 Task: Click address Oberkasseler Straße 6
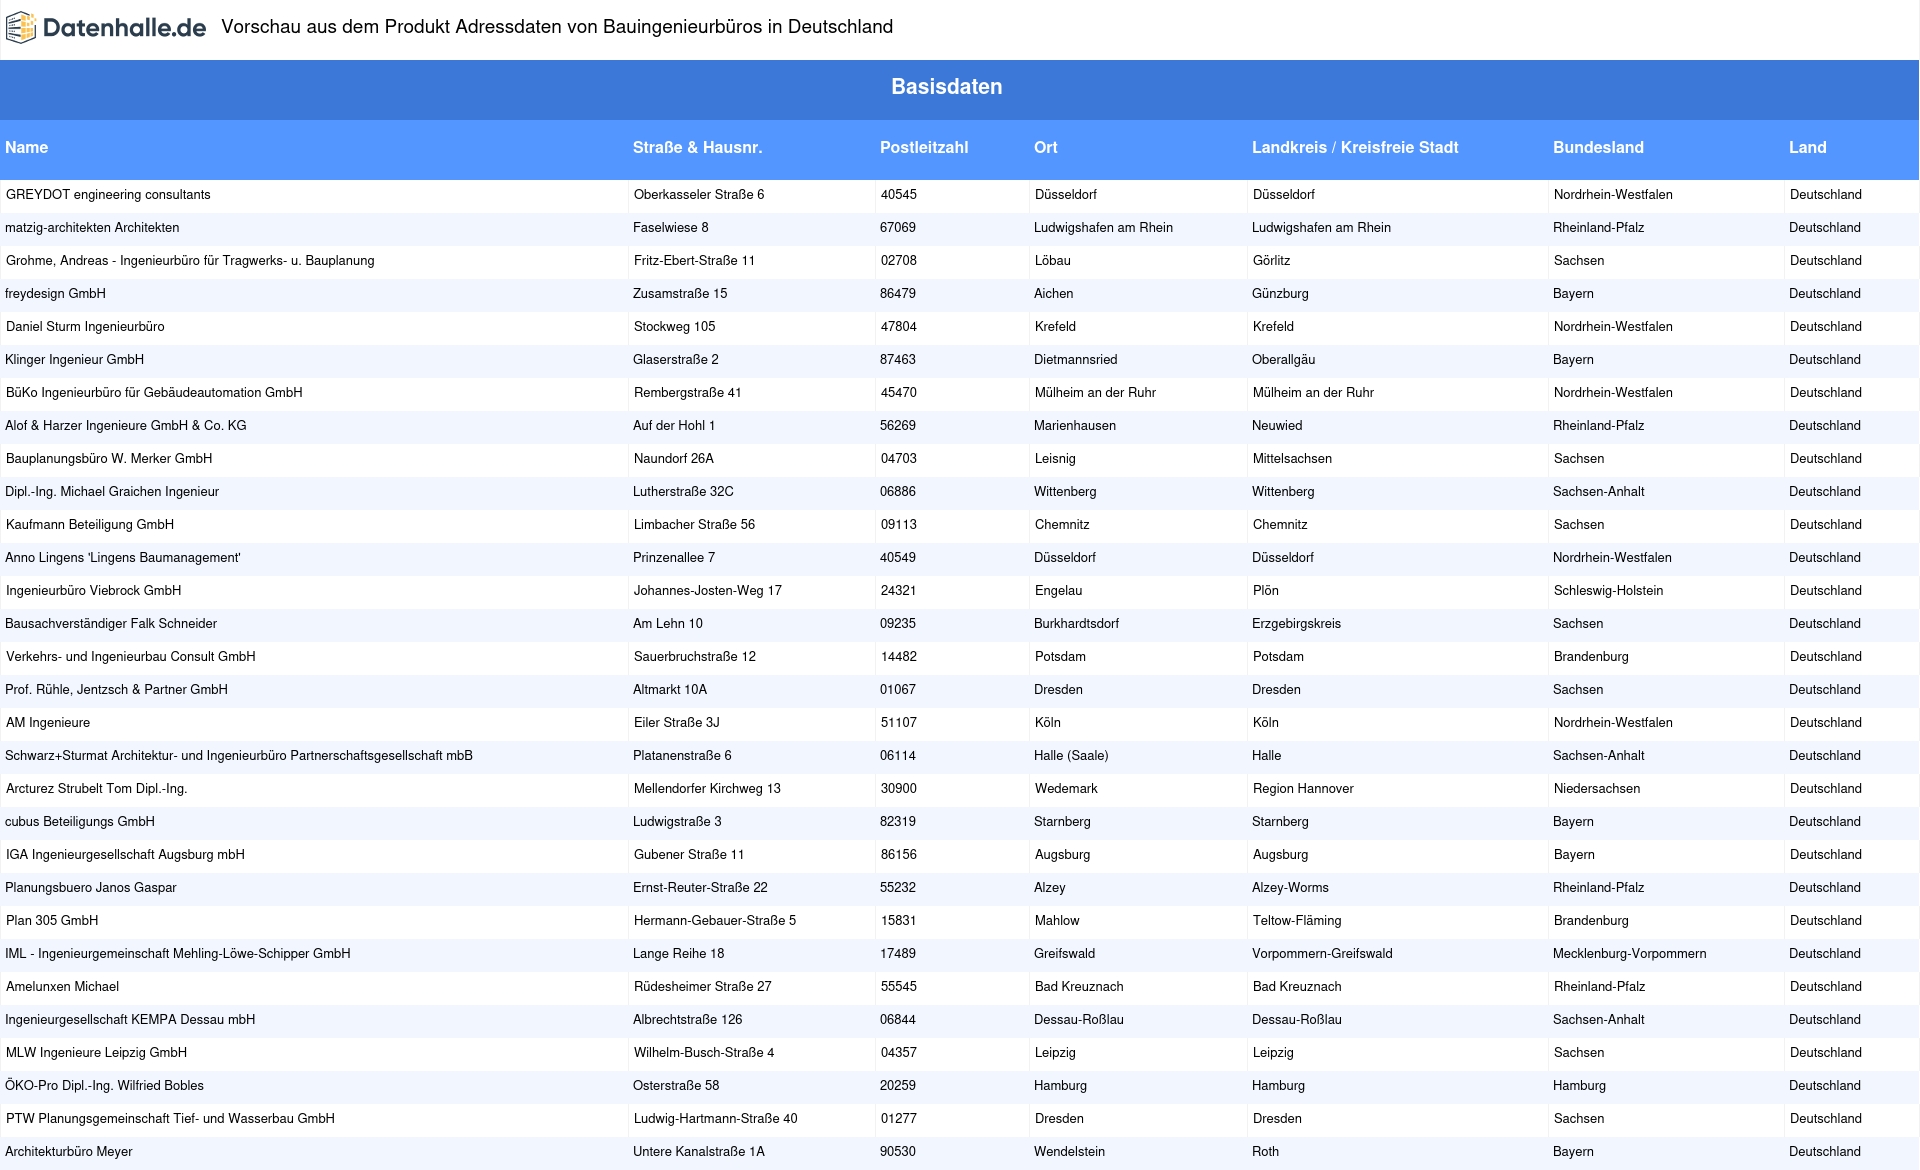click(699, 195)
